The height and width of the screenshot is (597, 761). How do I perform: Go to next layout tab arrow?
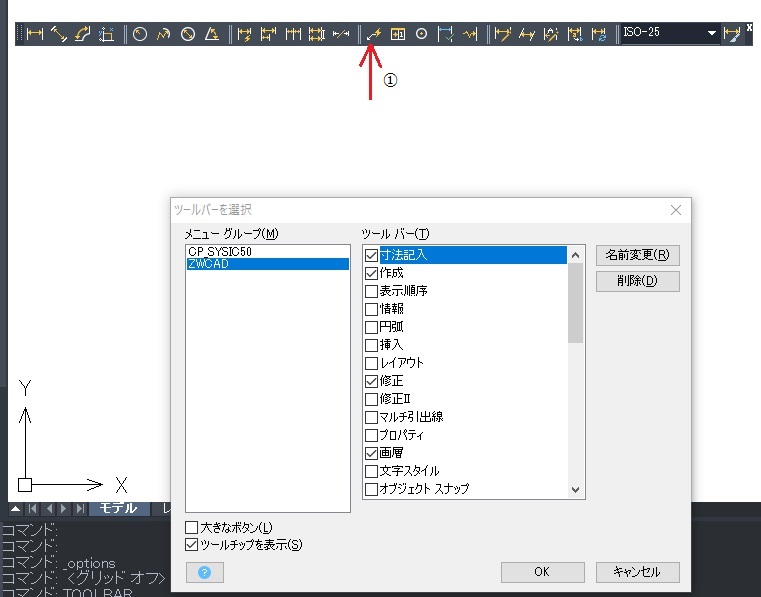click(x=64, y=509)
